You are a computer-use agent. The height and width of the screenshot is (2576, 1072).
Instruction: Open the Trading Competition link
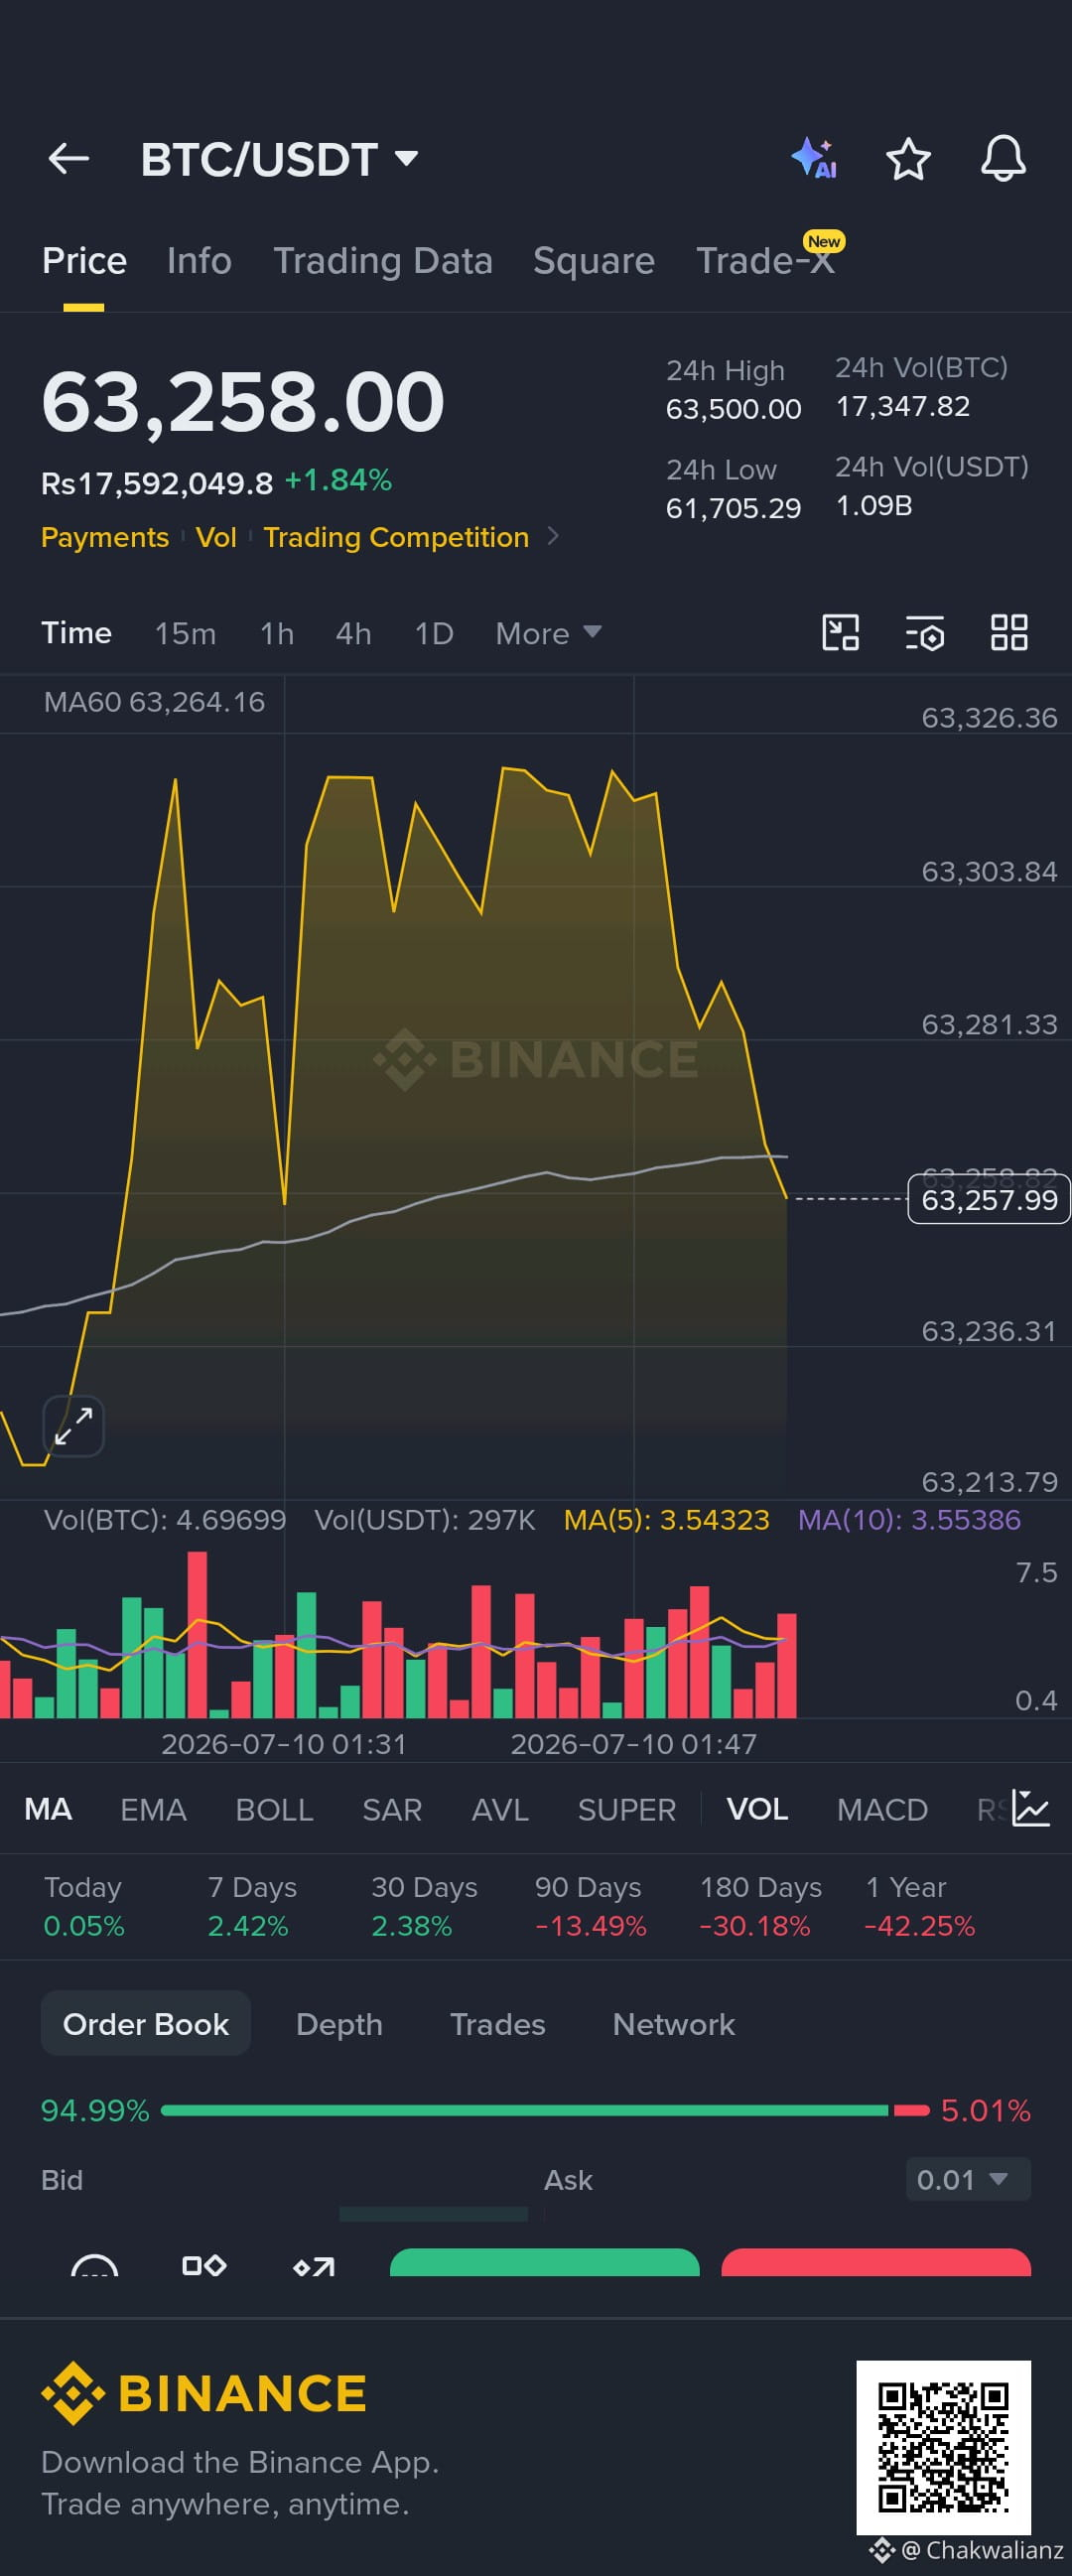396,537
